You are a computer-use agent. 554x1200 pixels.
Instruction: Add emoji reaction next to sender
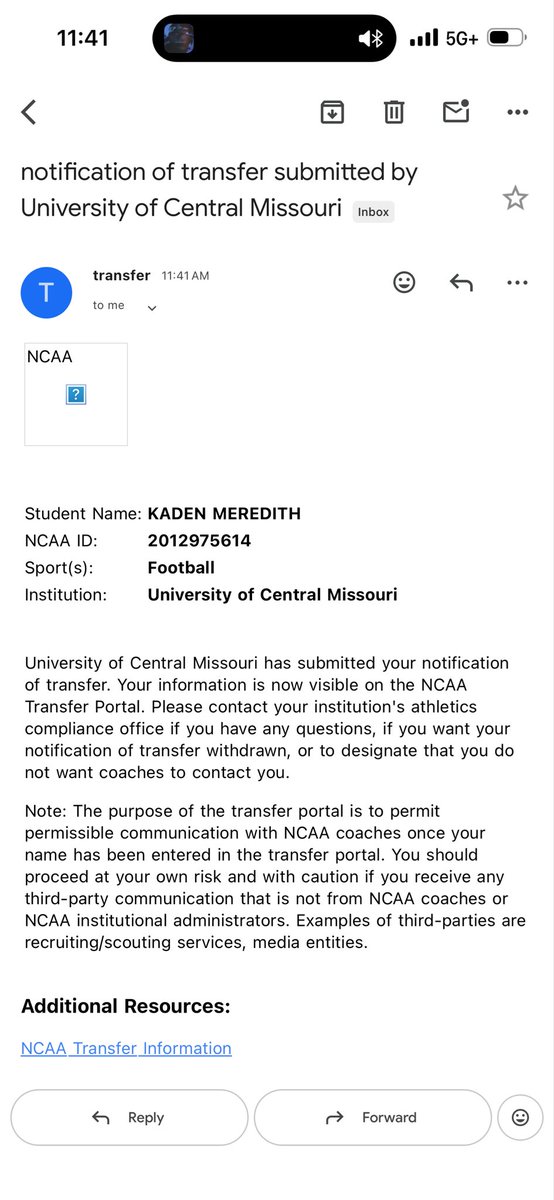[404, 283]
